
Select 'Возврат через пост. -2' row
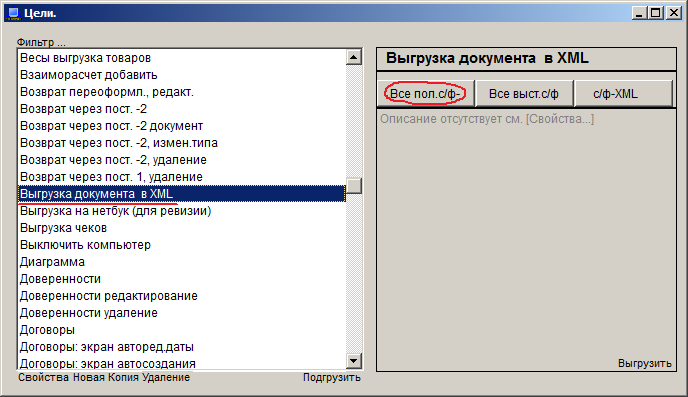click(182, 109)
